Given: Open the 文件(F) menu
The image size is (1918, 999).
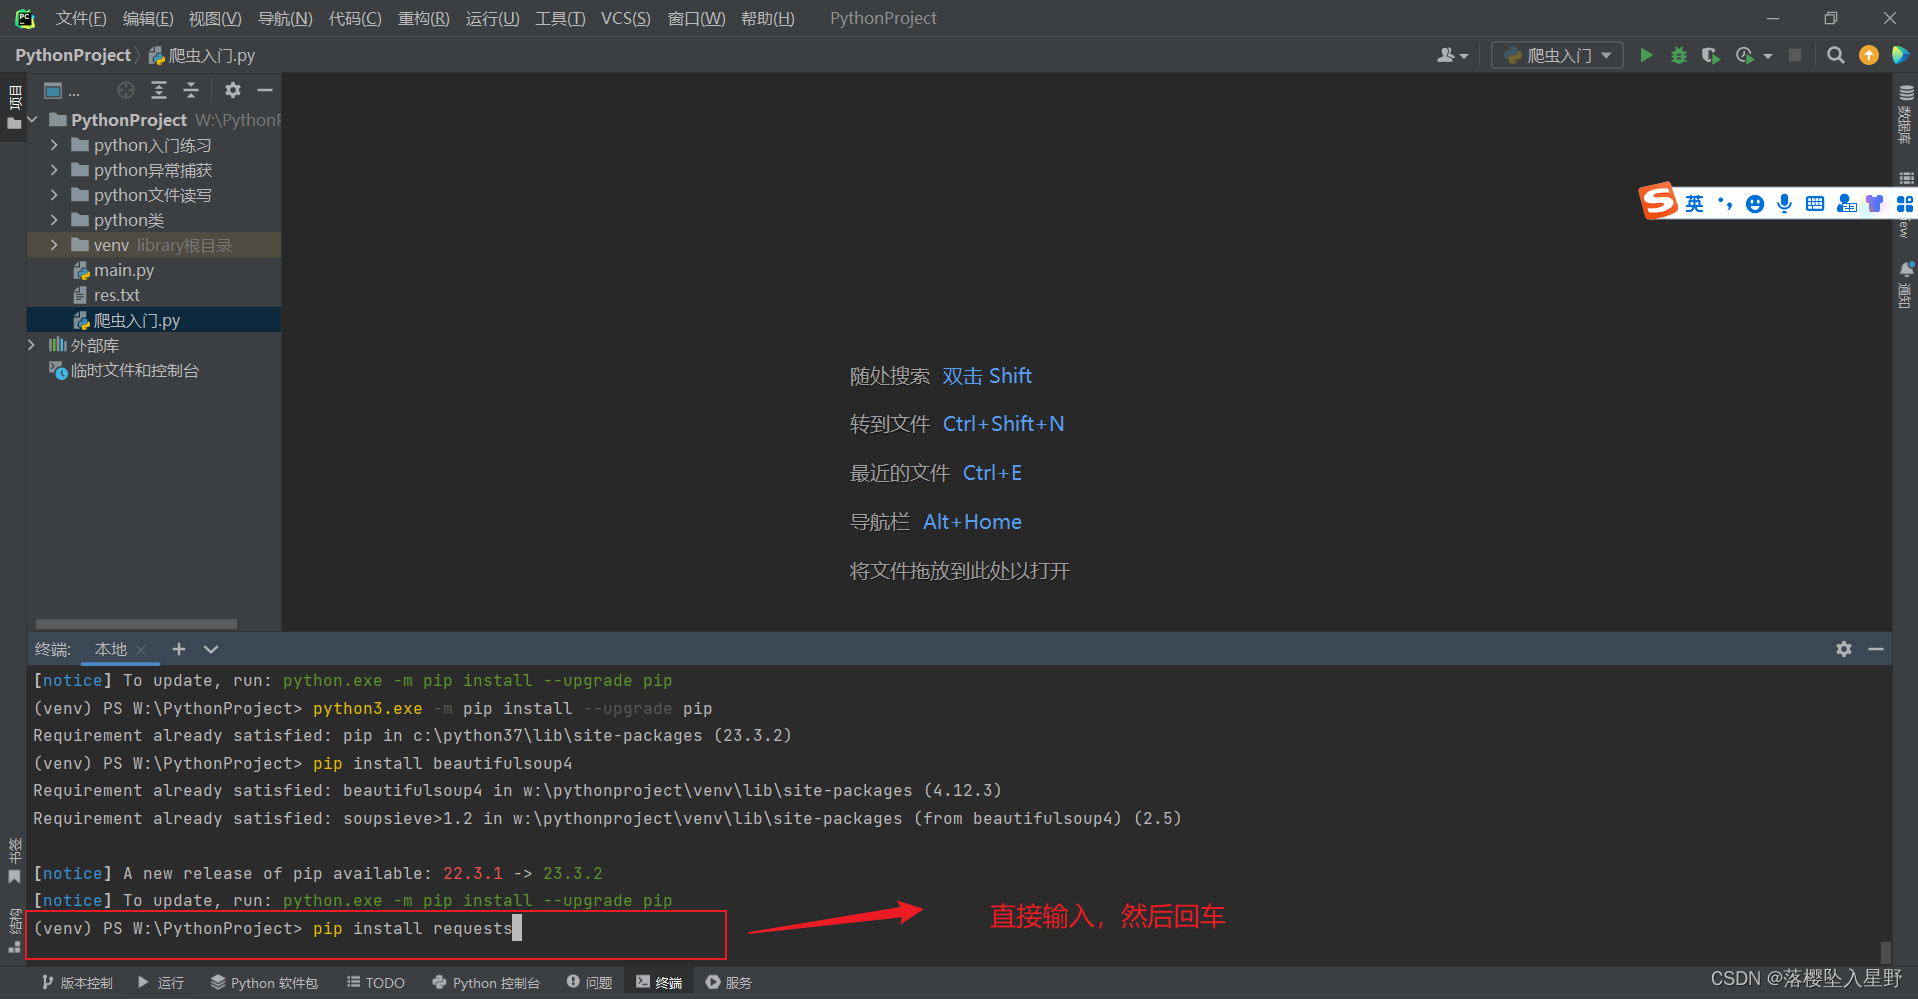Looking at the screenshot, I should 81,18.
